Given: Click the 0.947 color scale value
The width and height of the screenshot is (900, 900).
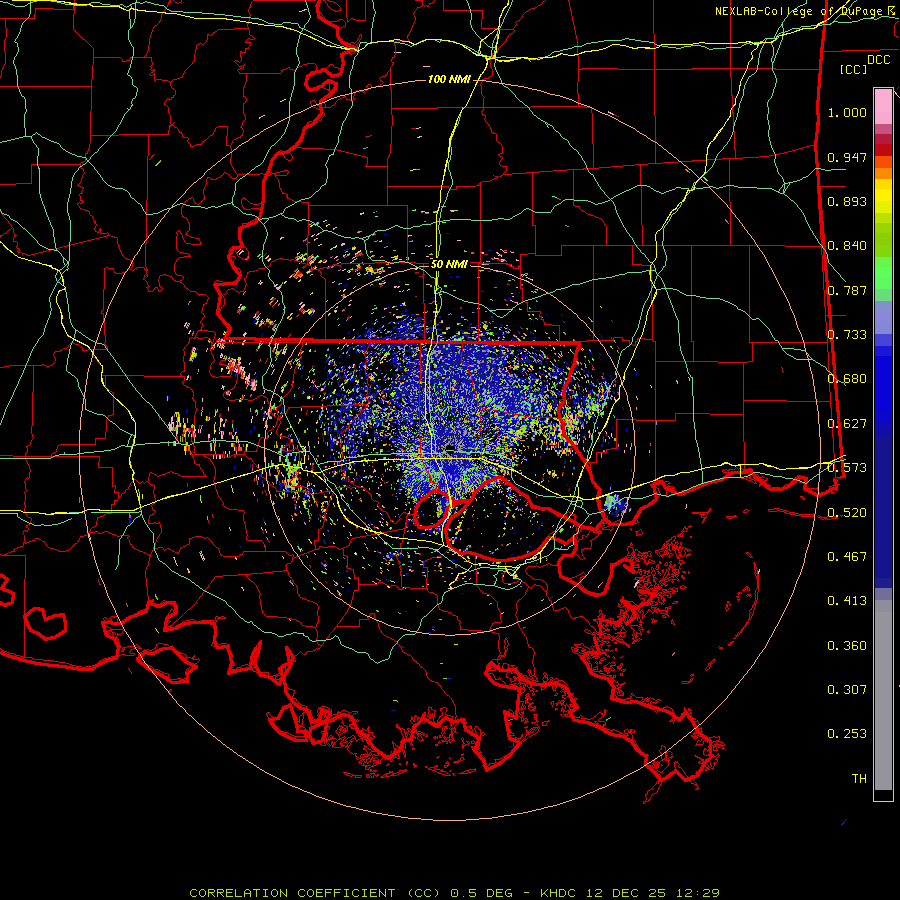Looking at the screenshot, I should (x=847, y=157).
